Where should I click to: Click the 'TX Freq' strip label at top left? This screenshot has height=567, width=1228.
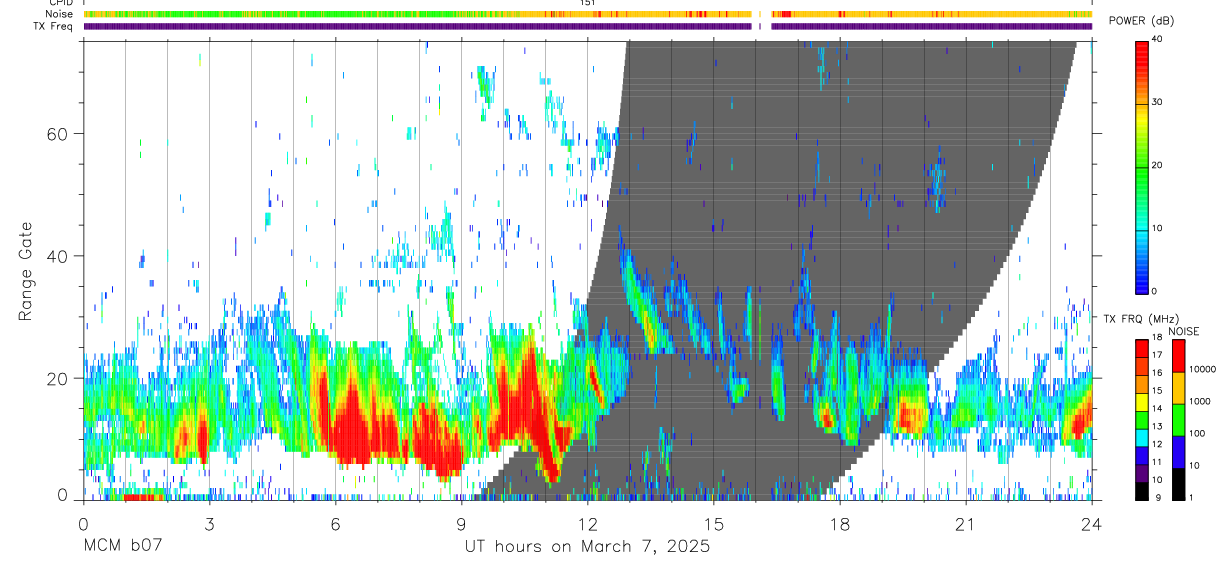pyautogui.click(x=54, y=26)
